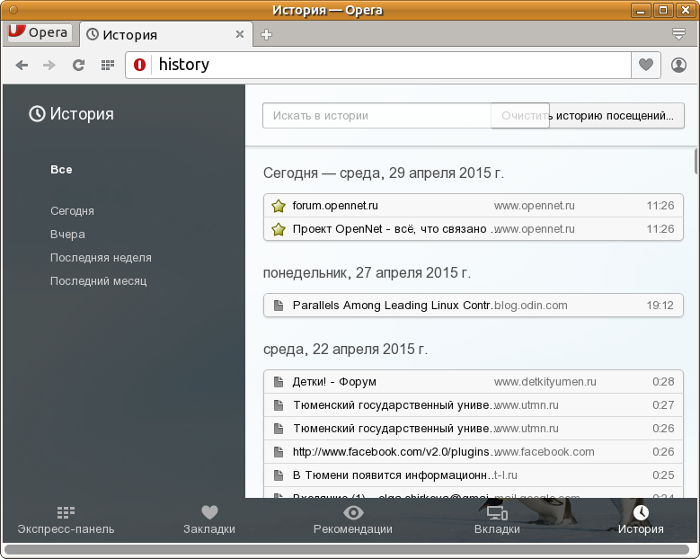Image resolution: width=700 pixels, height=559 pixels.
Task: Click page icon beside Детки! - Форум
Action: [x=279, y=382]
